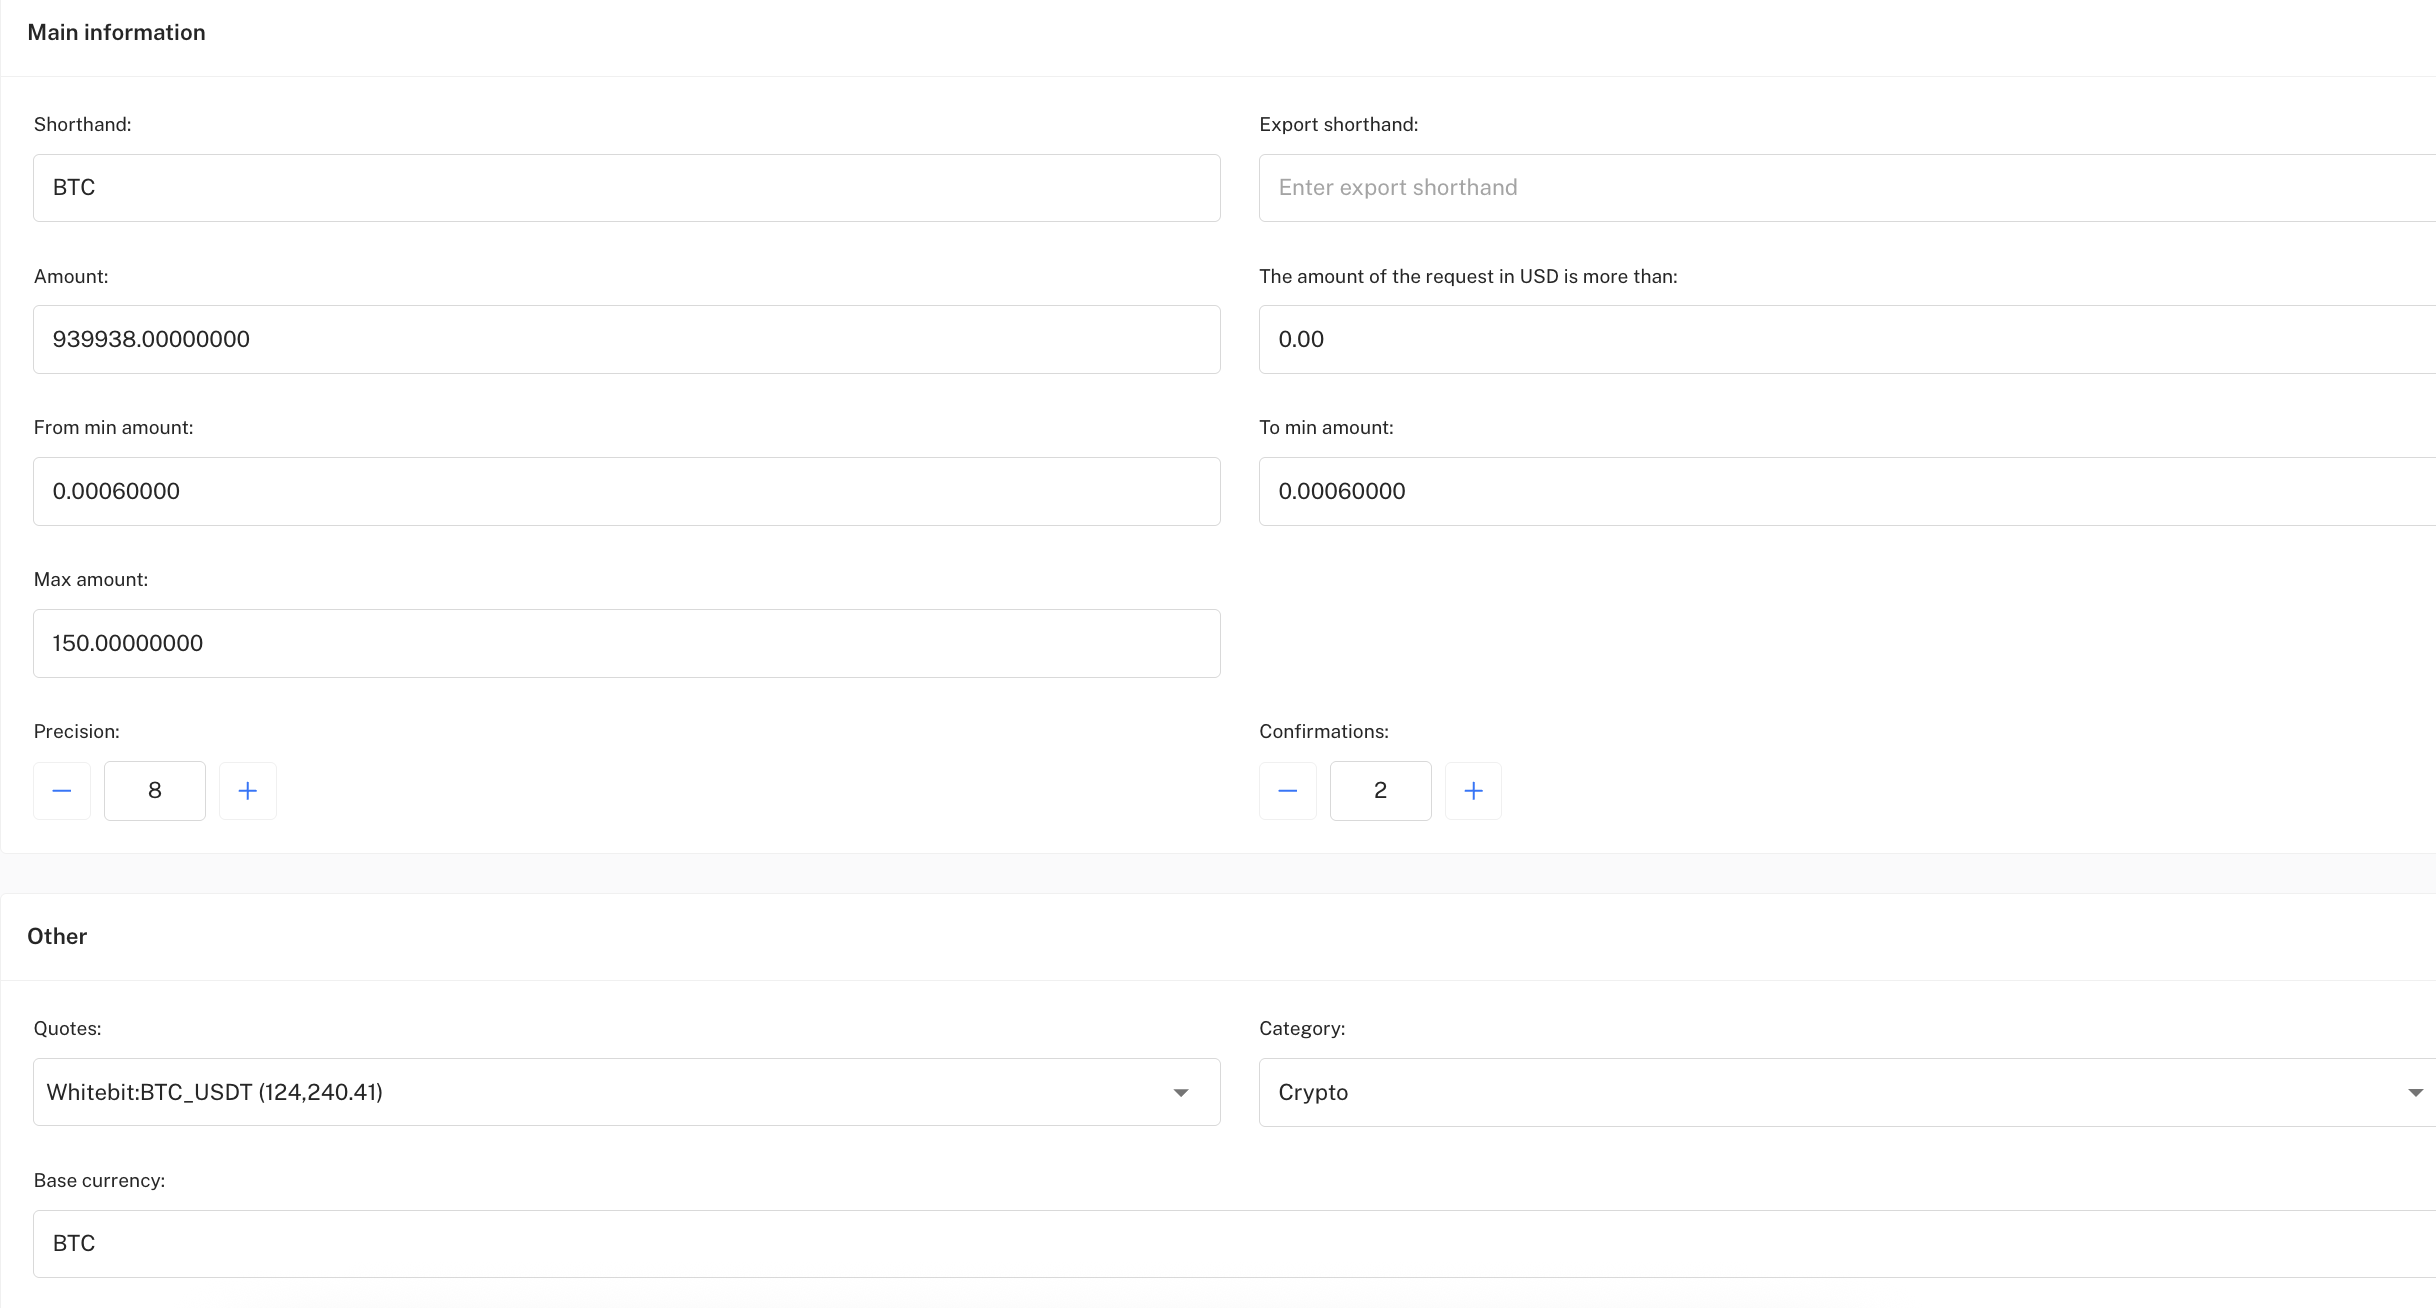Decrease Confirmations with minus icon
The image size is (2436, 1308).
click(1288, 791)
